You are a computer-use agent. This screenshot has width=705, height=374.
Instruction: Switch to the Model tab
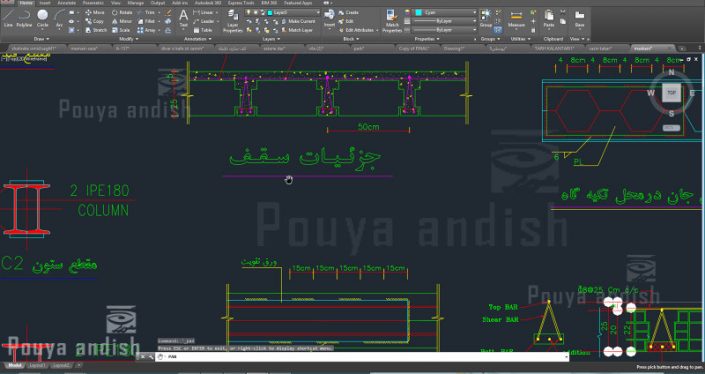point(14,366)
